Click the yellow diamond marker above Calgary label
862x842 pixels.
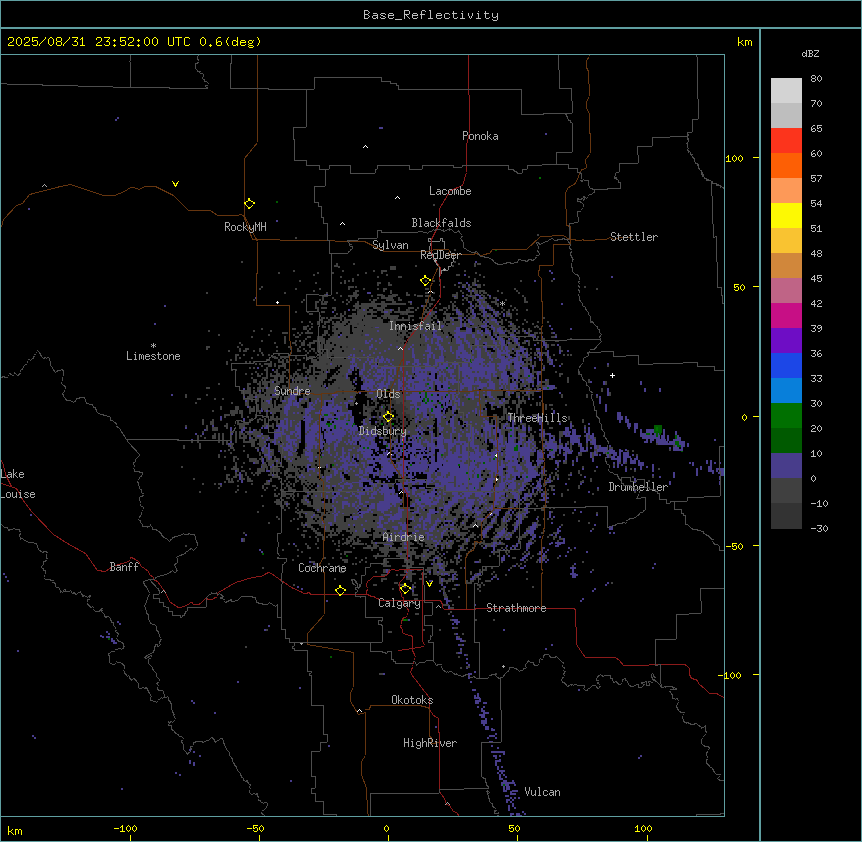pos(405,589)
